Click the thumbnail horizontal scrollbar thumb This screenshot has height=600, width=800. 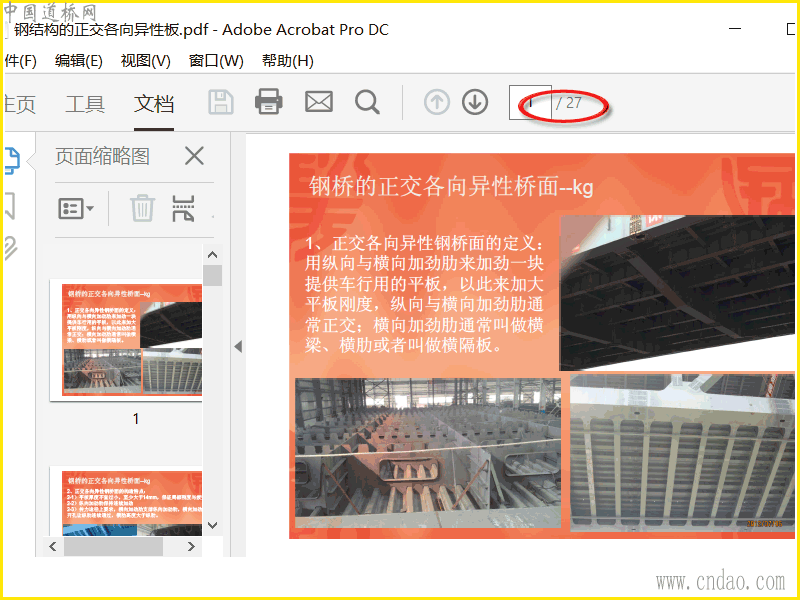pos(113,546)
